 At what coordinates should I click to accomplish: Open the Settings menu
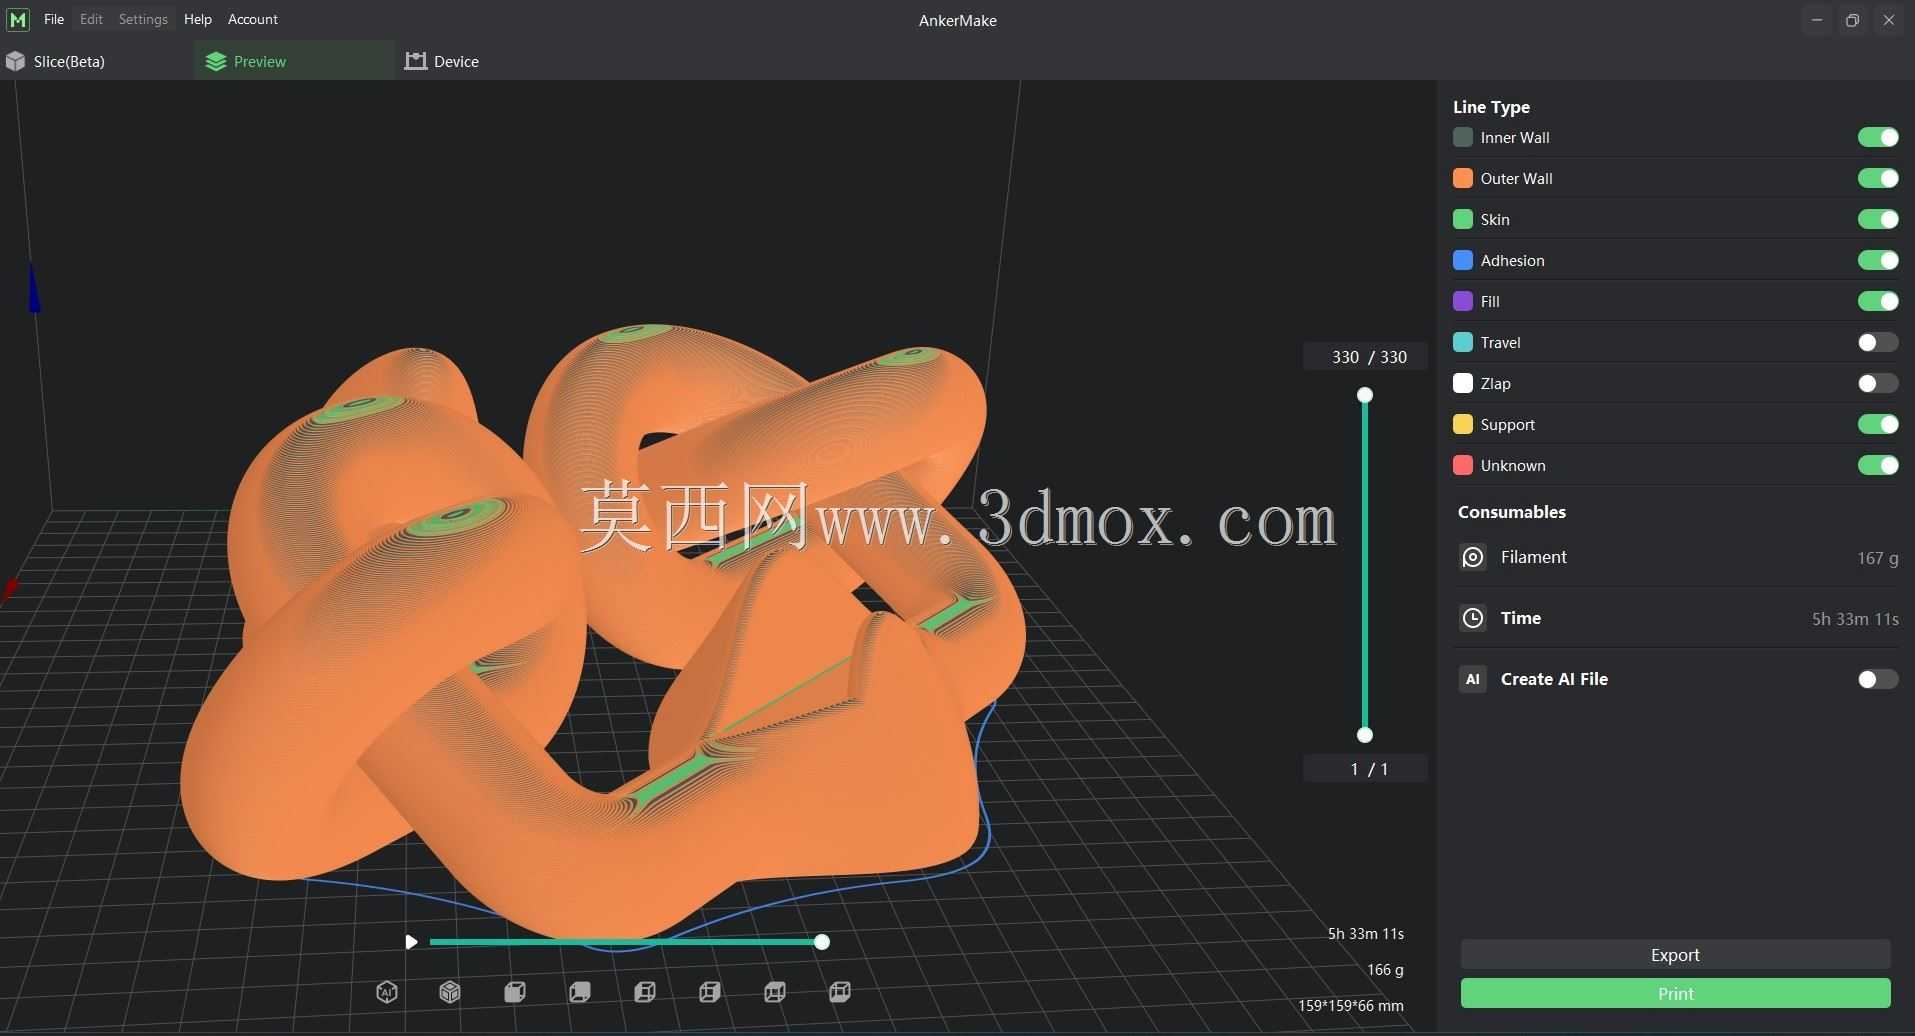[x=143, y=19]
